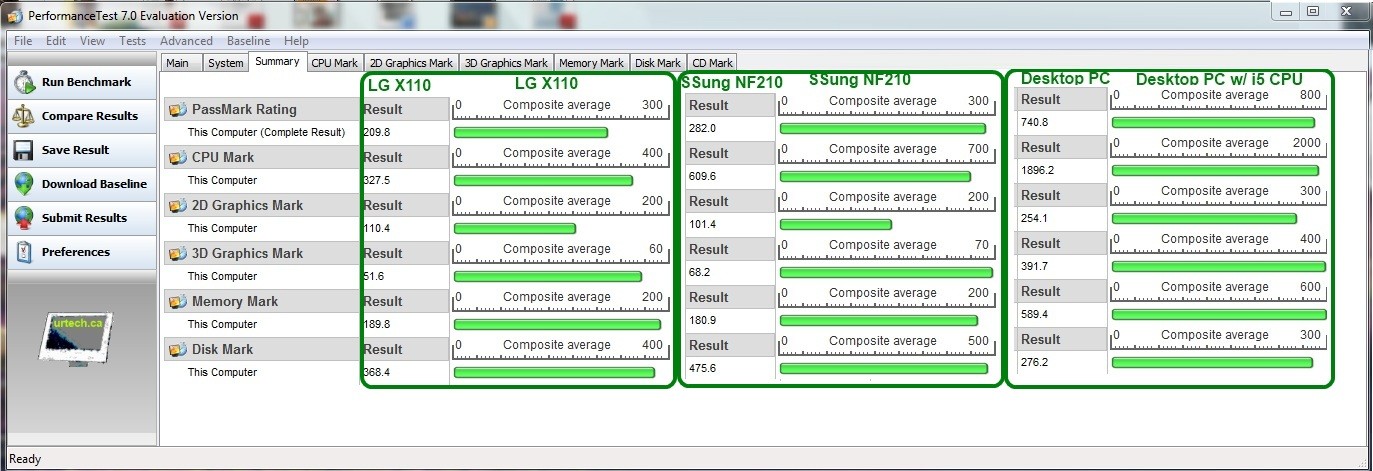
Task: Click the urtech.ca monitor image
Action: coord(77,338)
